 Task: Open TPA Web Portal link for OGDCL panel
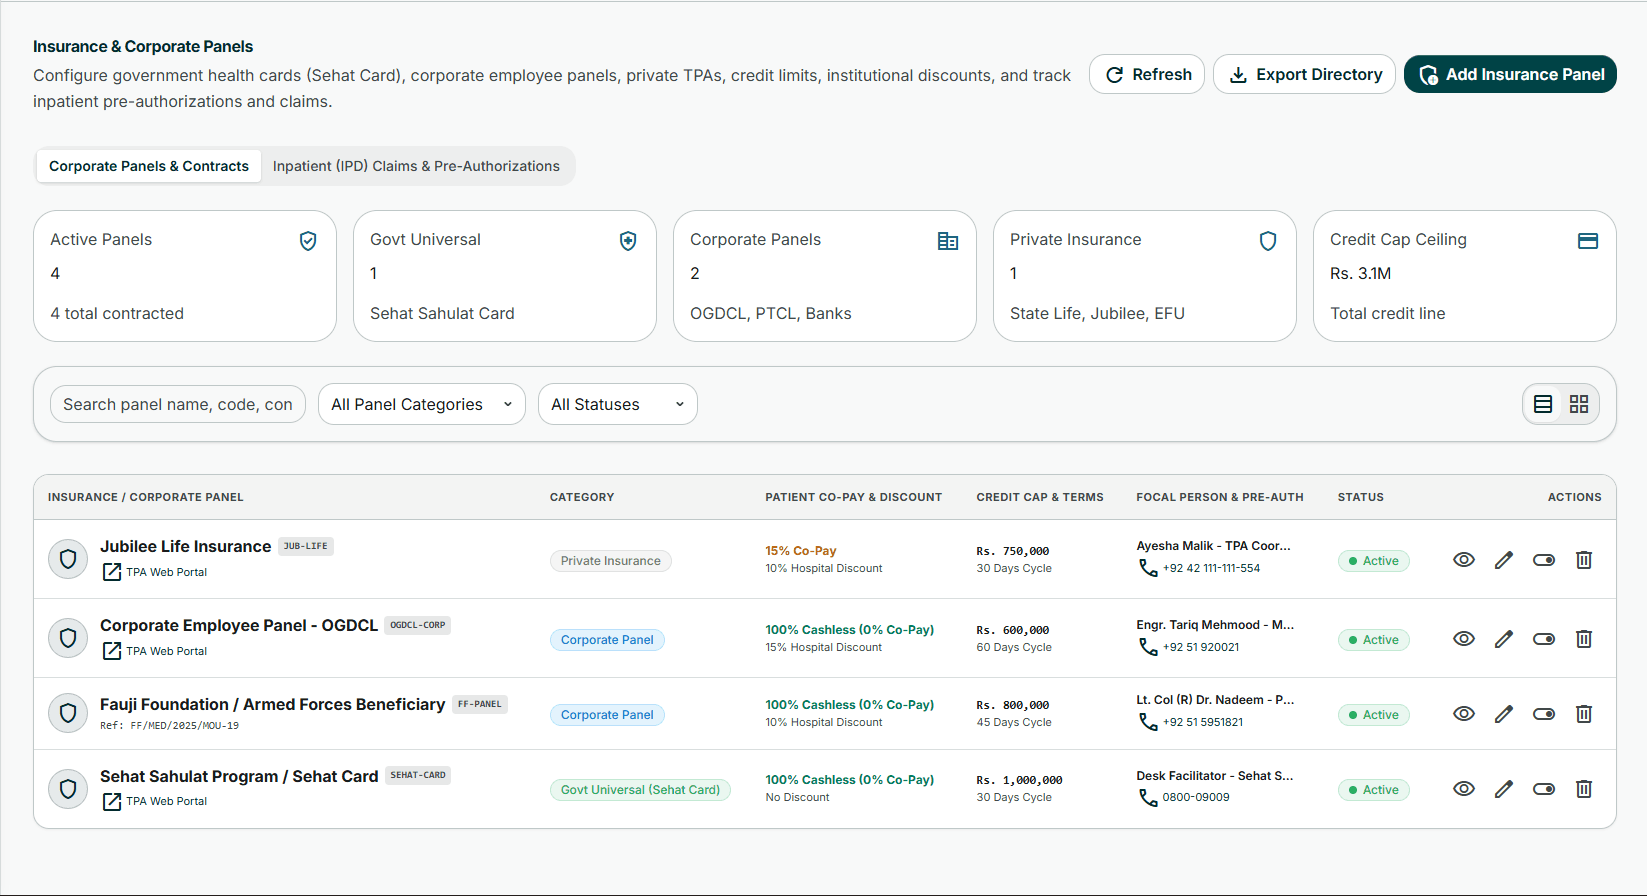[x=155, y=651]
